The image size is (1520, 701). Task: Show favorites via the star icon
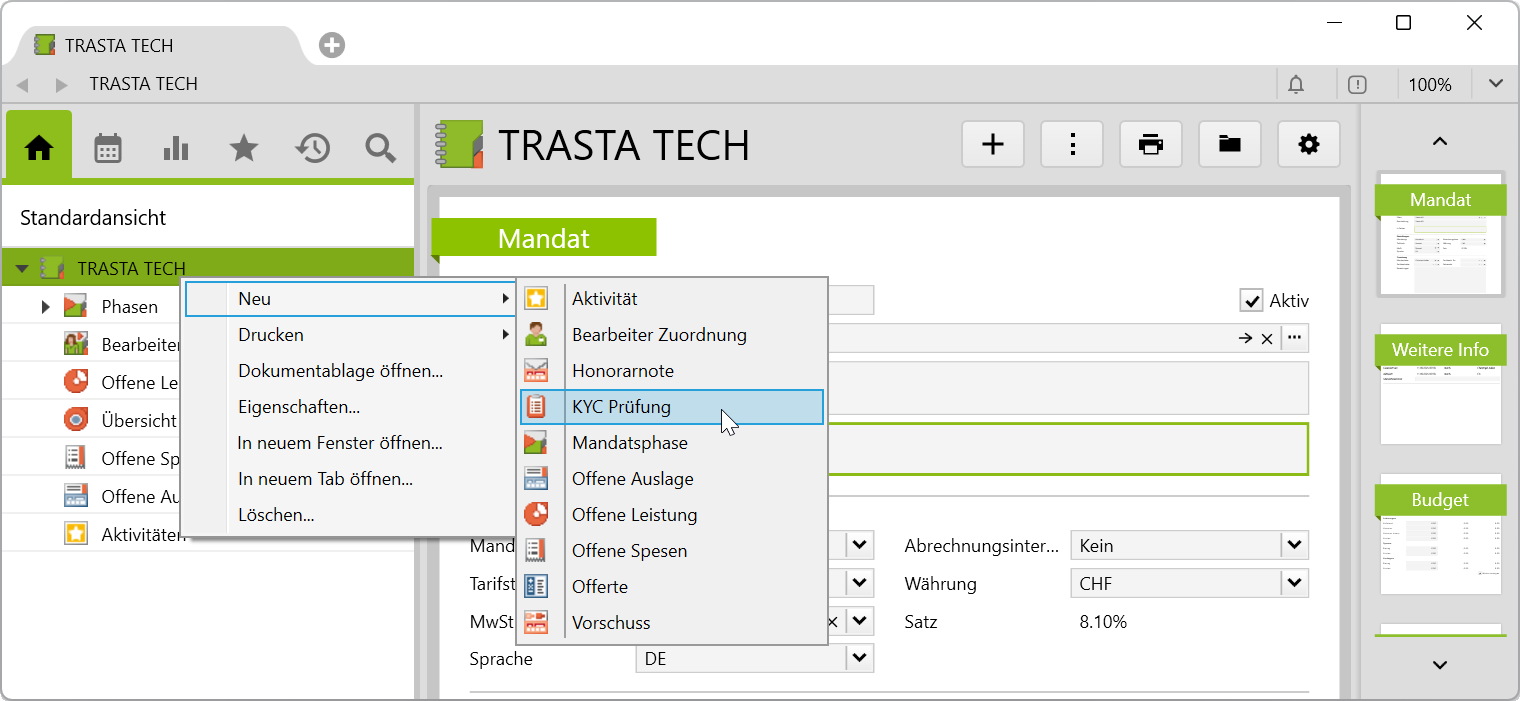243,148
